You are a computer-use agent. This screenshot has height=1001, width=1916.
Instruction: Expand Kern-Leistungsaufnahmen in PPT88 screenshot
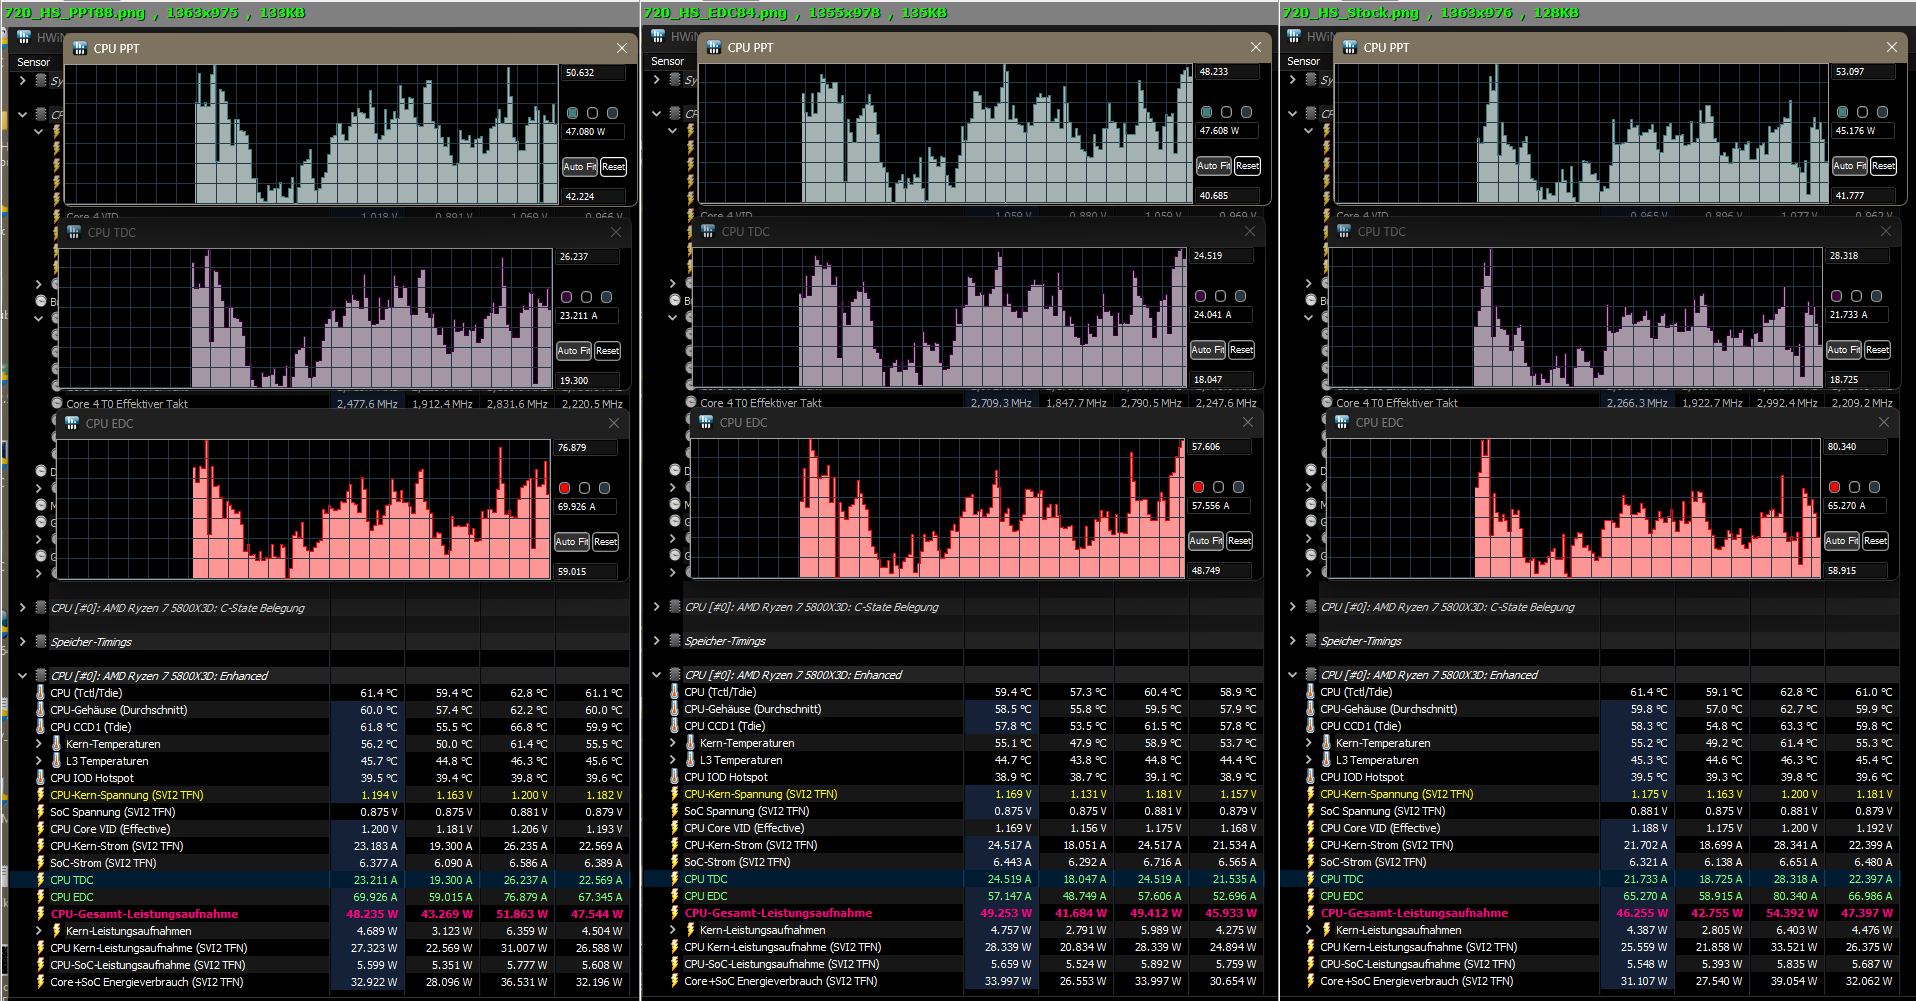[39, 931]
